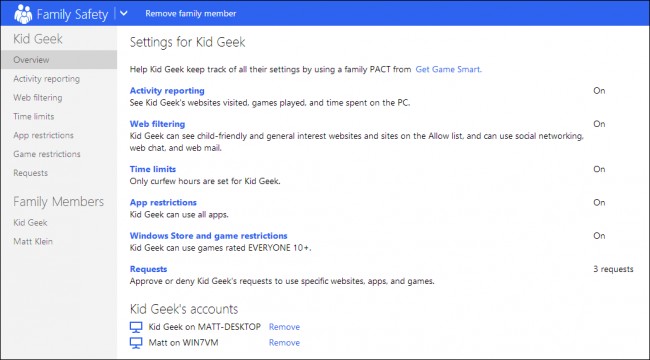This screenshot has width=650, height=360.
Task: Click the Approve or deny requests description
Action: coord(282,281)
